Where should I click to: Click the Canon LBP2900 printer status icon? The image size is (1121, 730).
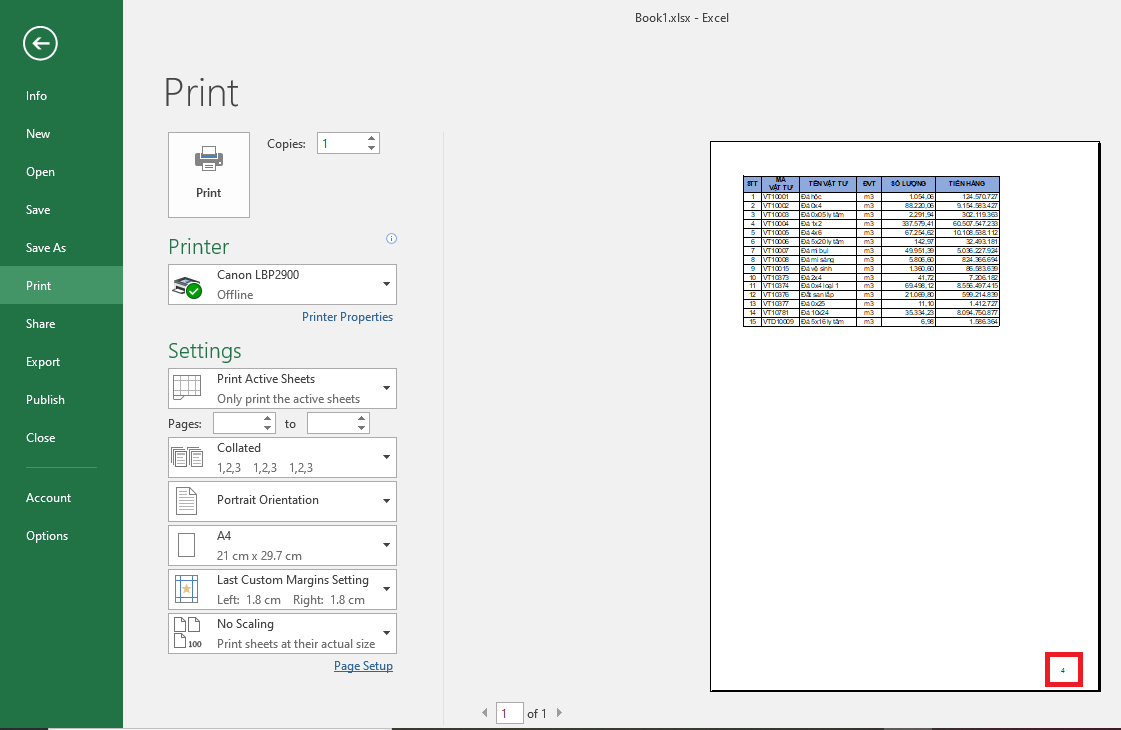click(x=187, y=285)
